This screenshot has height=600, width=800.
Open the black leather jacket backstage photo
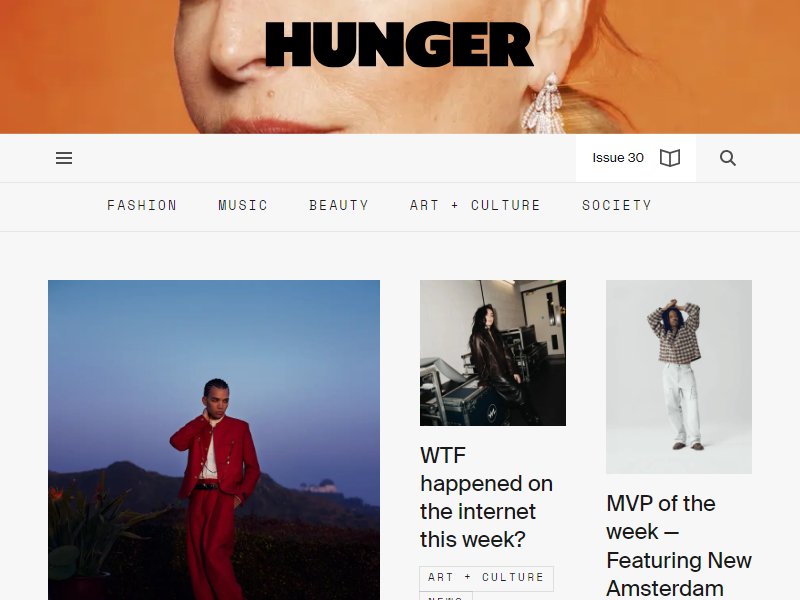493,353
